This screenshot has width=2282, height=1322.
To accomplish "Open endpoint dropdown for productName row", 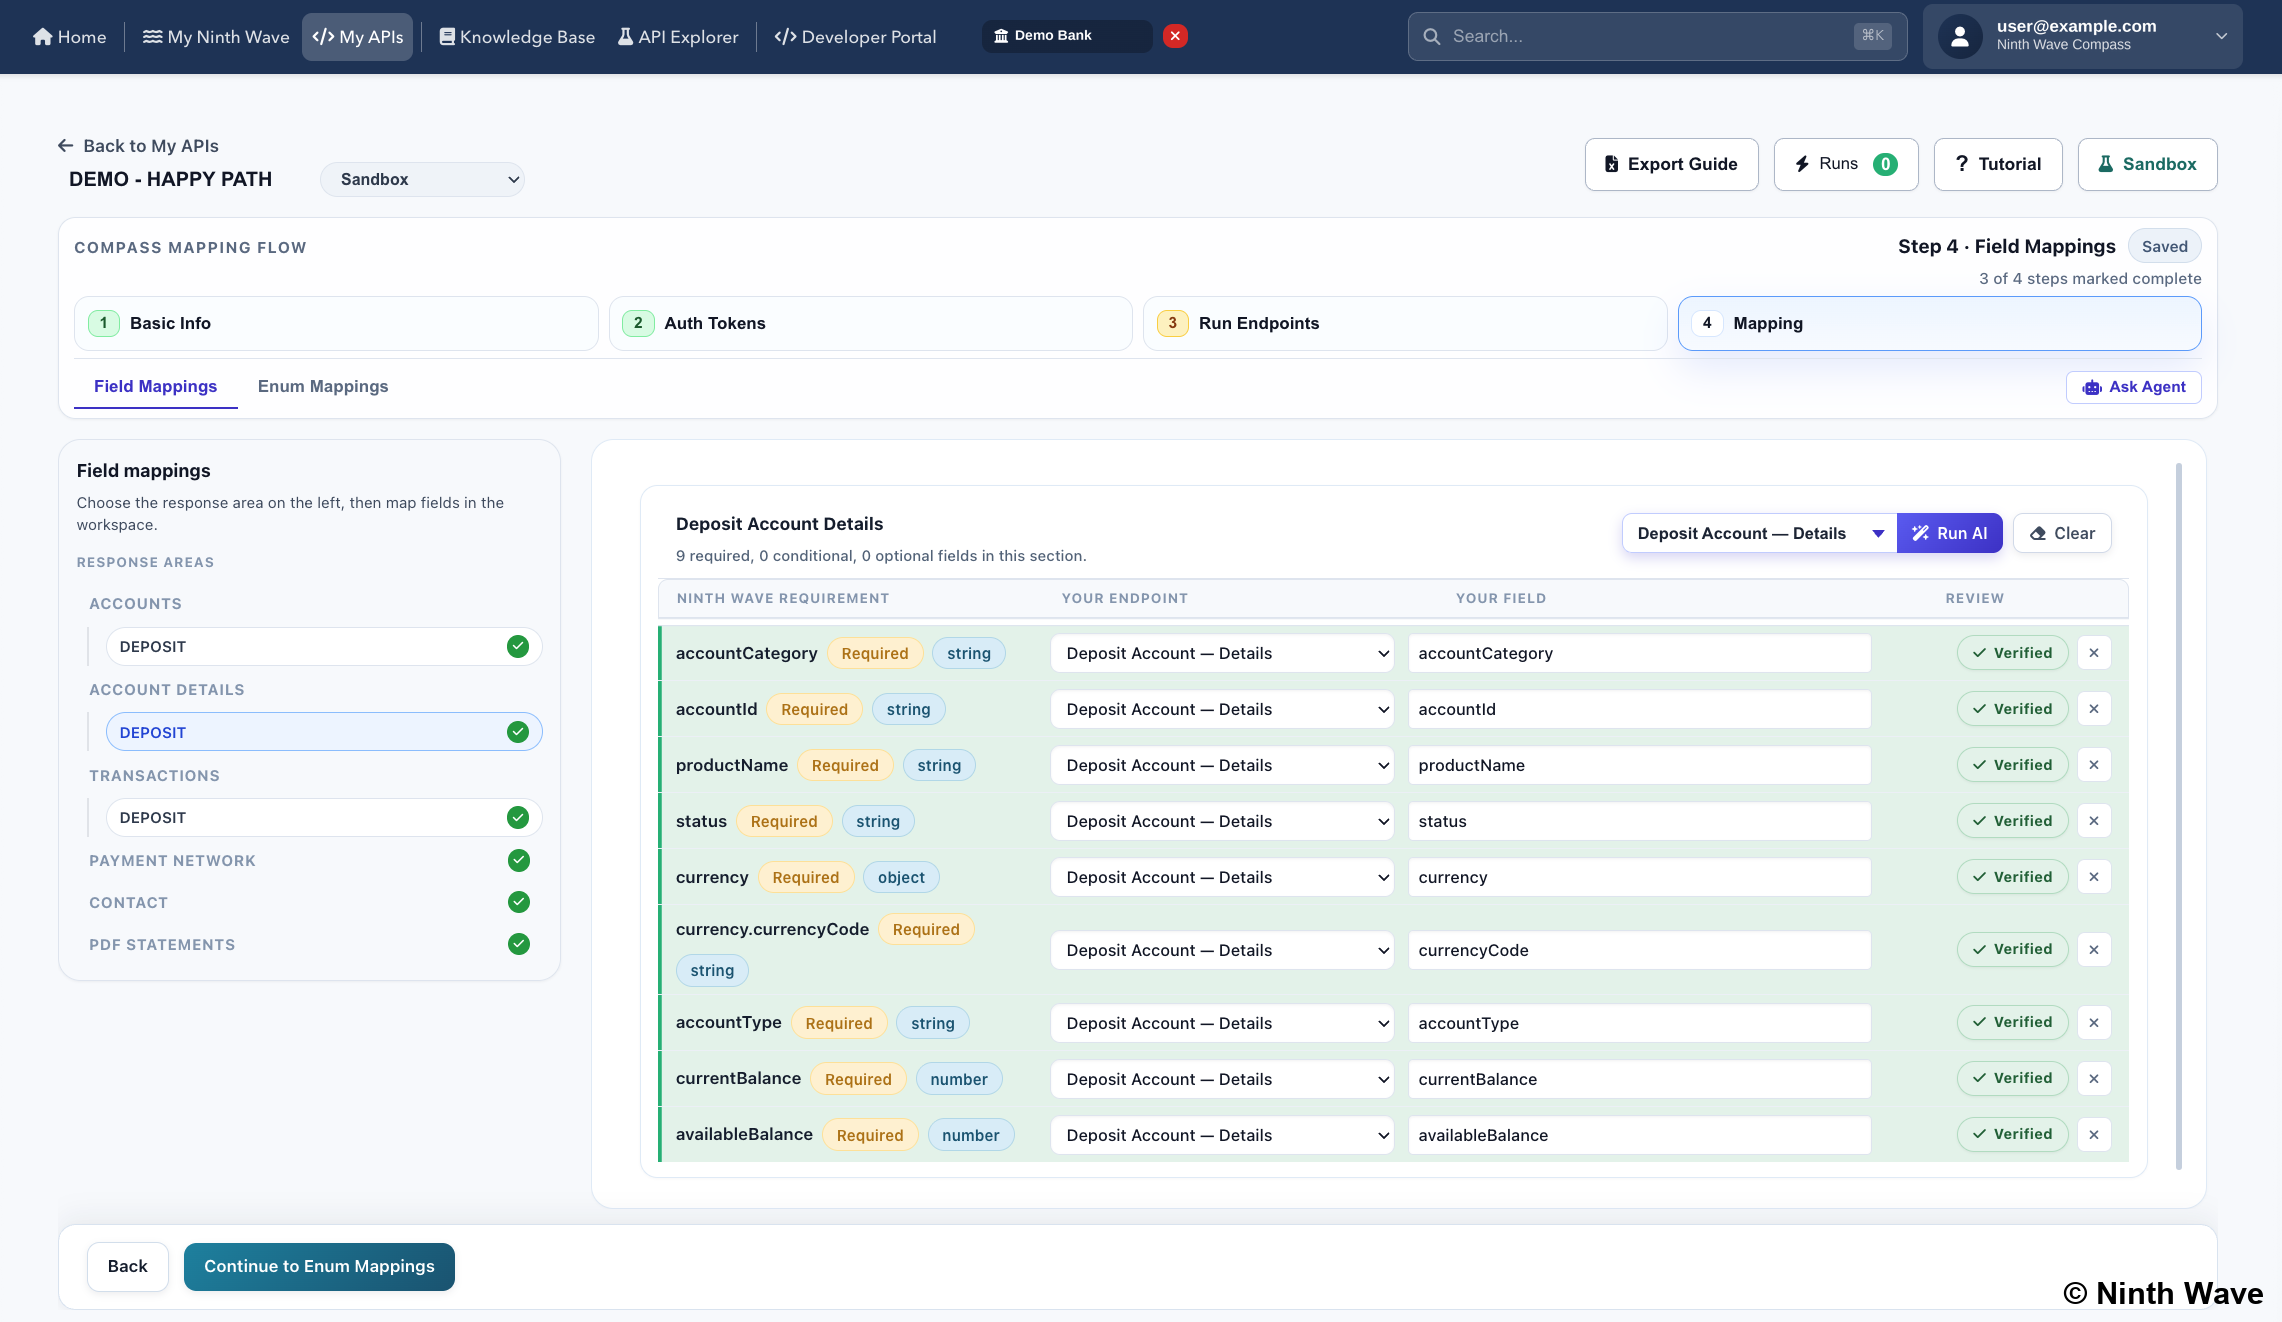I will coord(1222,765).
